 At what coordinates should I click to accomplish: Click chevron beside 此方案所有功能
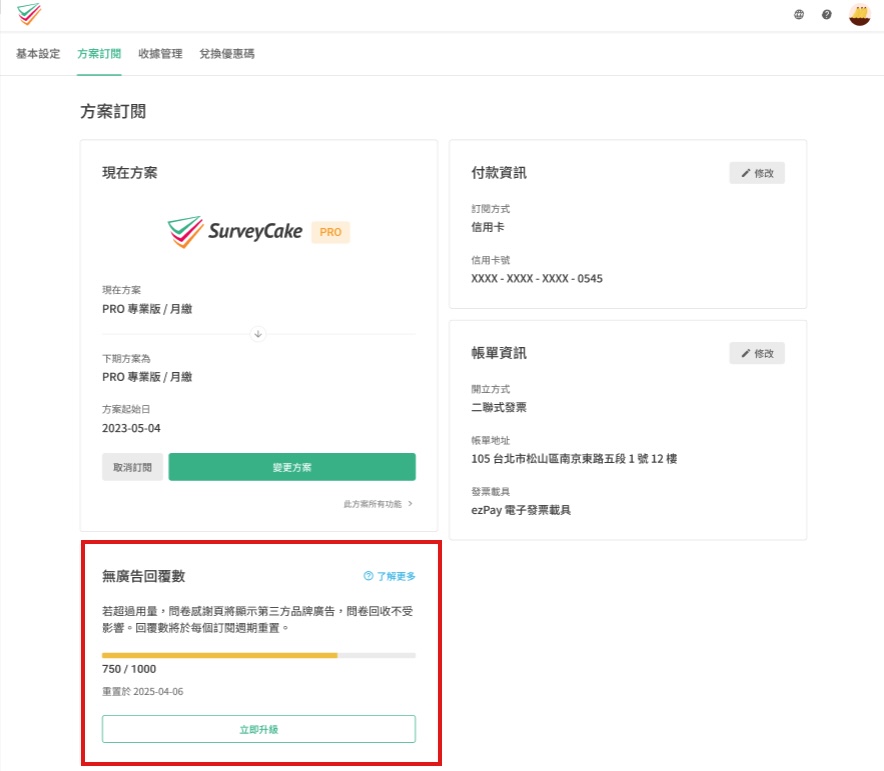pos(410,504)
